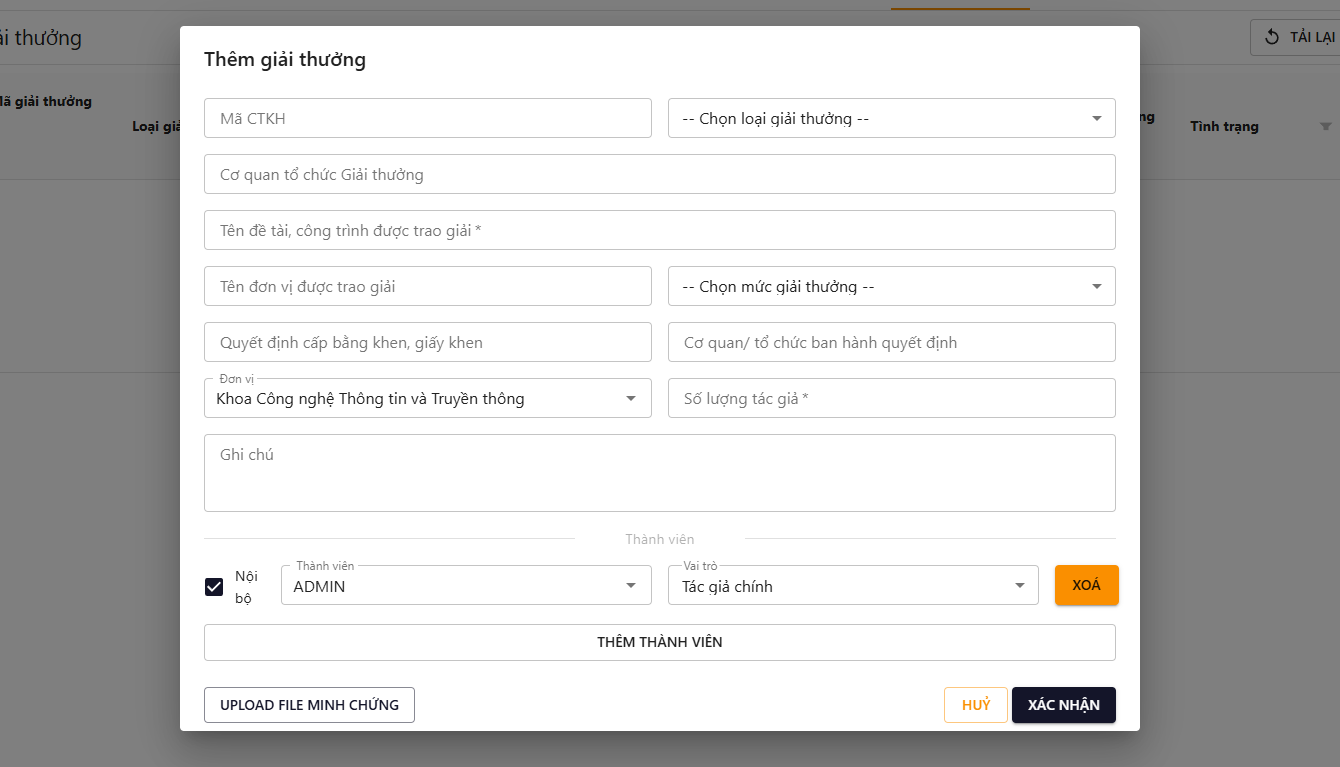The height and width of the screenshot is (767, 1340).
Task: Confirm with the XÁC NHẬN button
Action: tap(1063, 705)
